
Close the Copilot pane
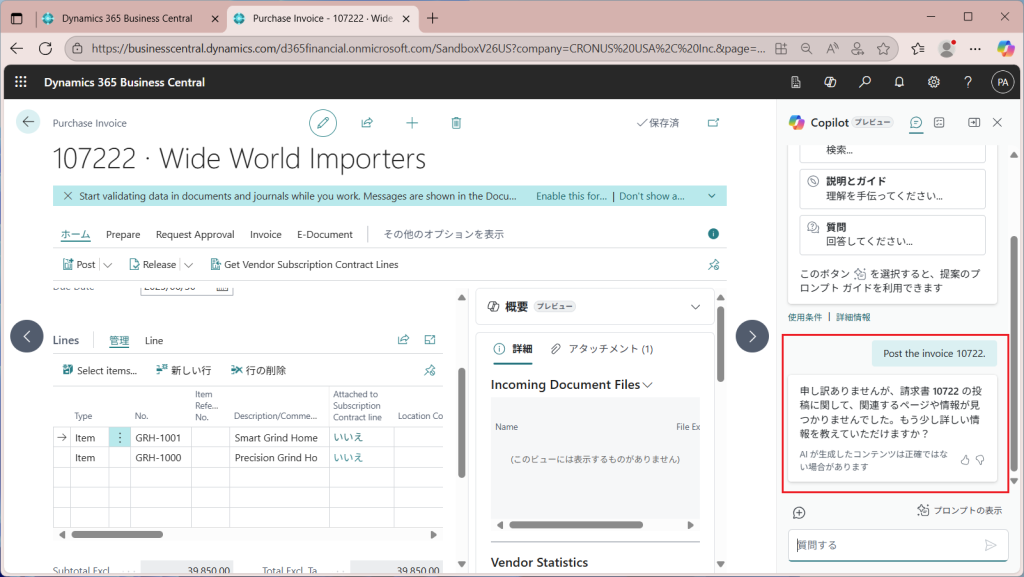pyautogui.click(x=997, y=123)
